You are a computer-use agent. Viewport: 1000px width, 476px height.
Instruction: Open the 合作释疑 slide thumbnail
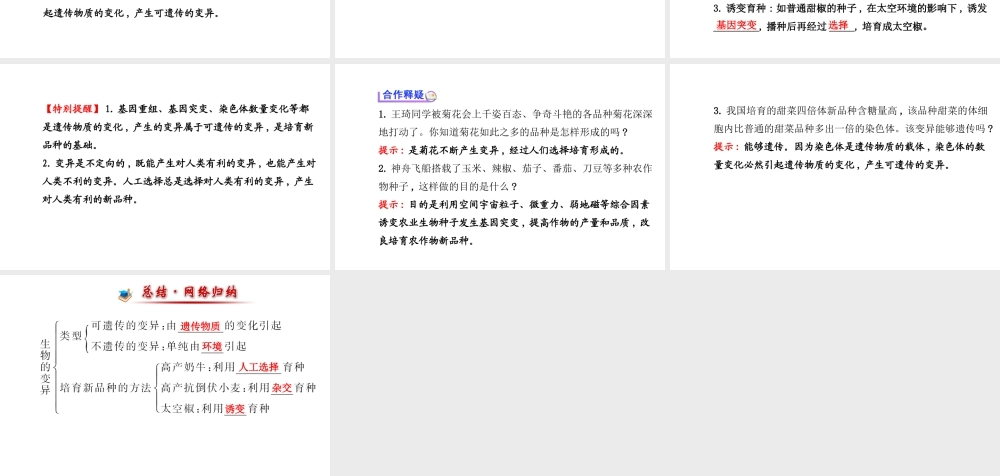(x=500, y=167)
